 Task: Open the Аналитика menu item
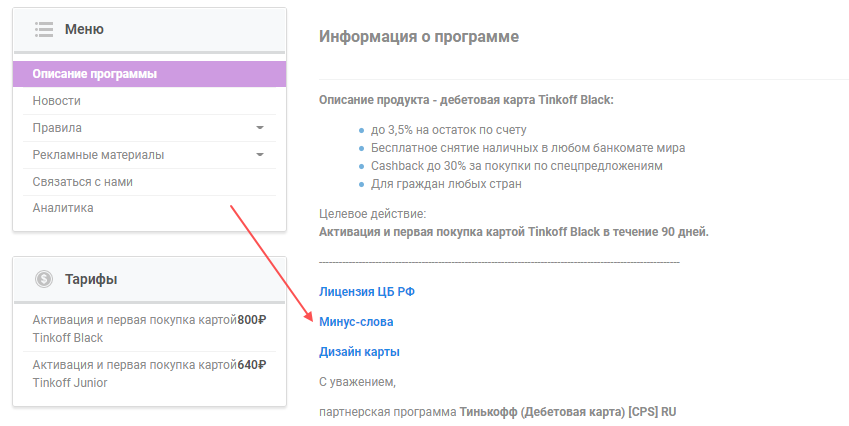63,208
